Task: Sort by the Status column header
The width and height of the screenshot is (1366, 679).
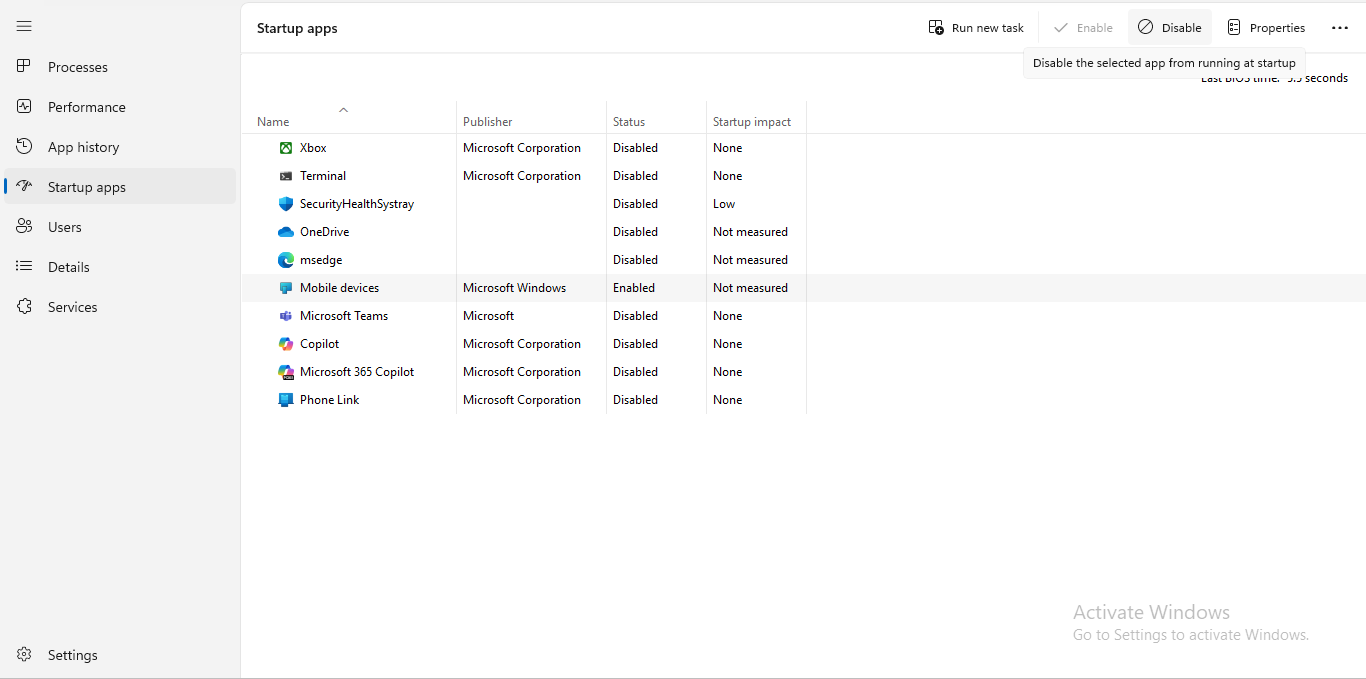Action: (x=629, y=122)
